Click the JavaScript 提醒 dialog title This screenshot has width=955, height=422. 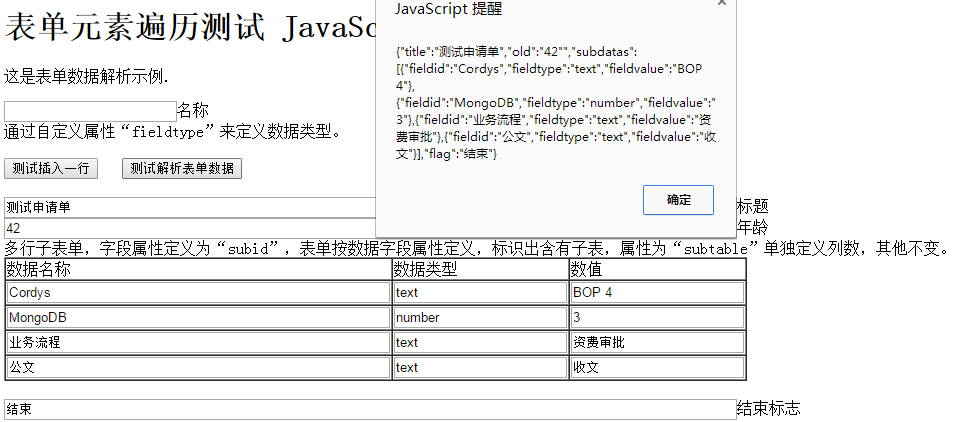point(448,9)
